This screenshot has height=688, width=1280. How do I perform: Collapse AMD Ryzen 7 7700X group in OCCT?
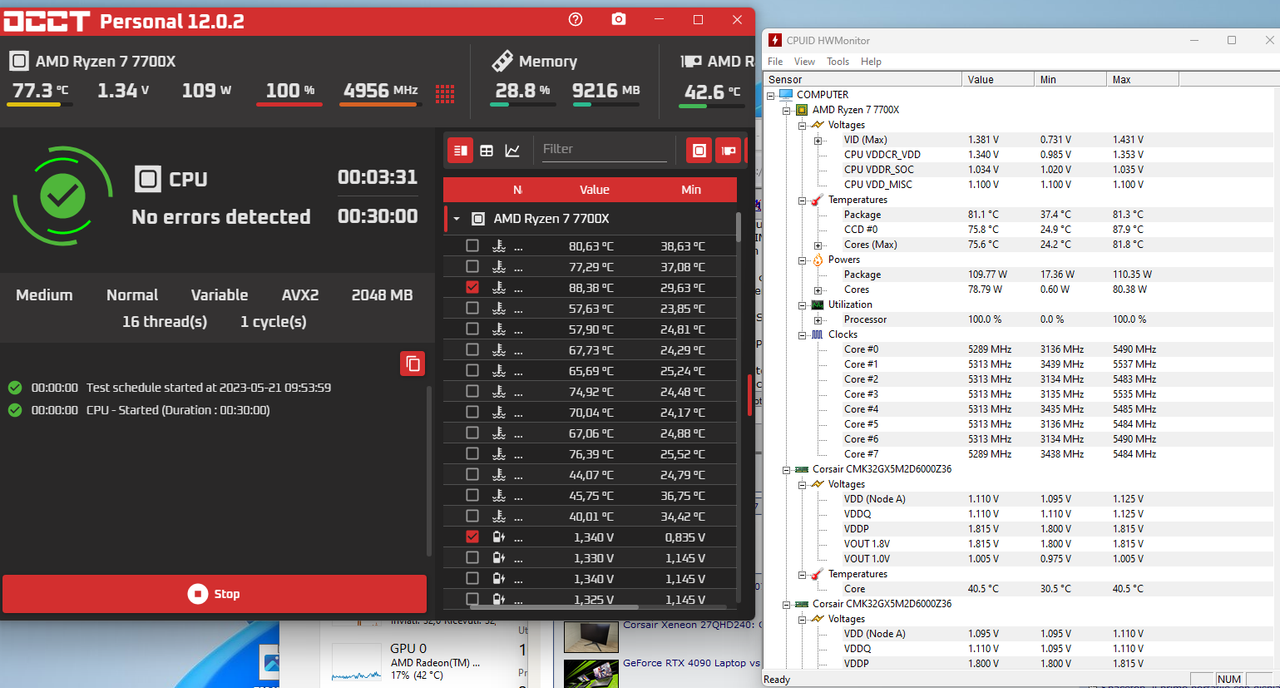click(x=457, y=219)
